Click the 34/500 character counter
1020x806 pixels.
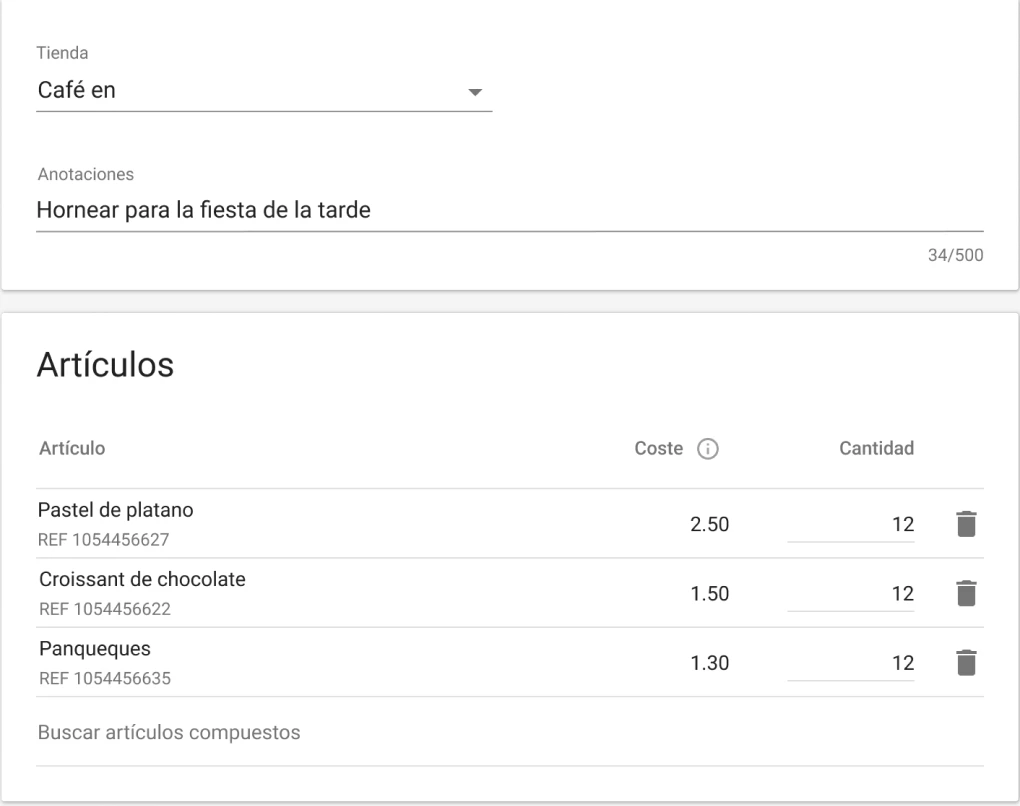956,256
